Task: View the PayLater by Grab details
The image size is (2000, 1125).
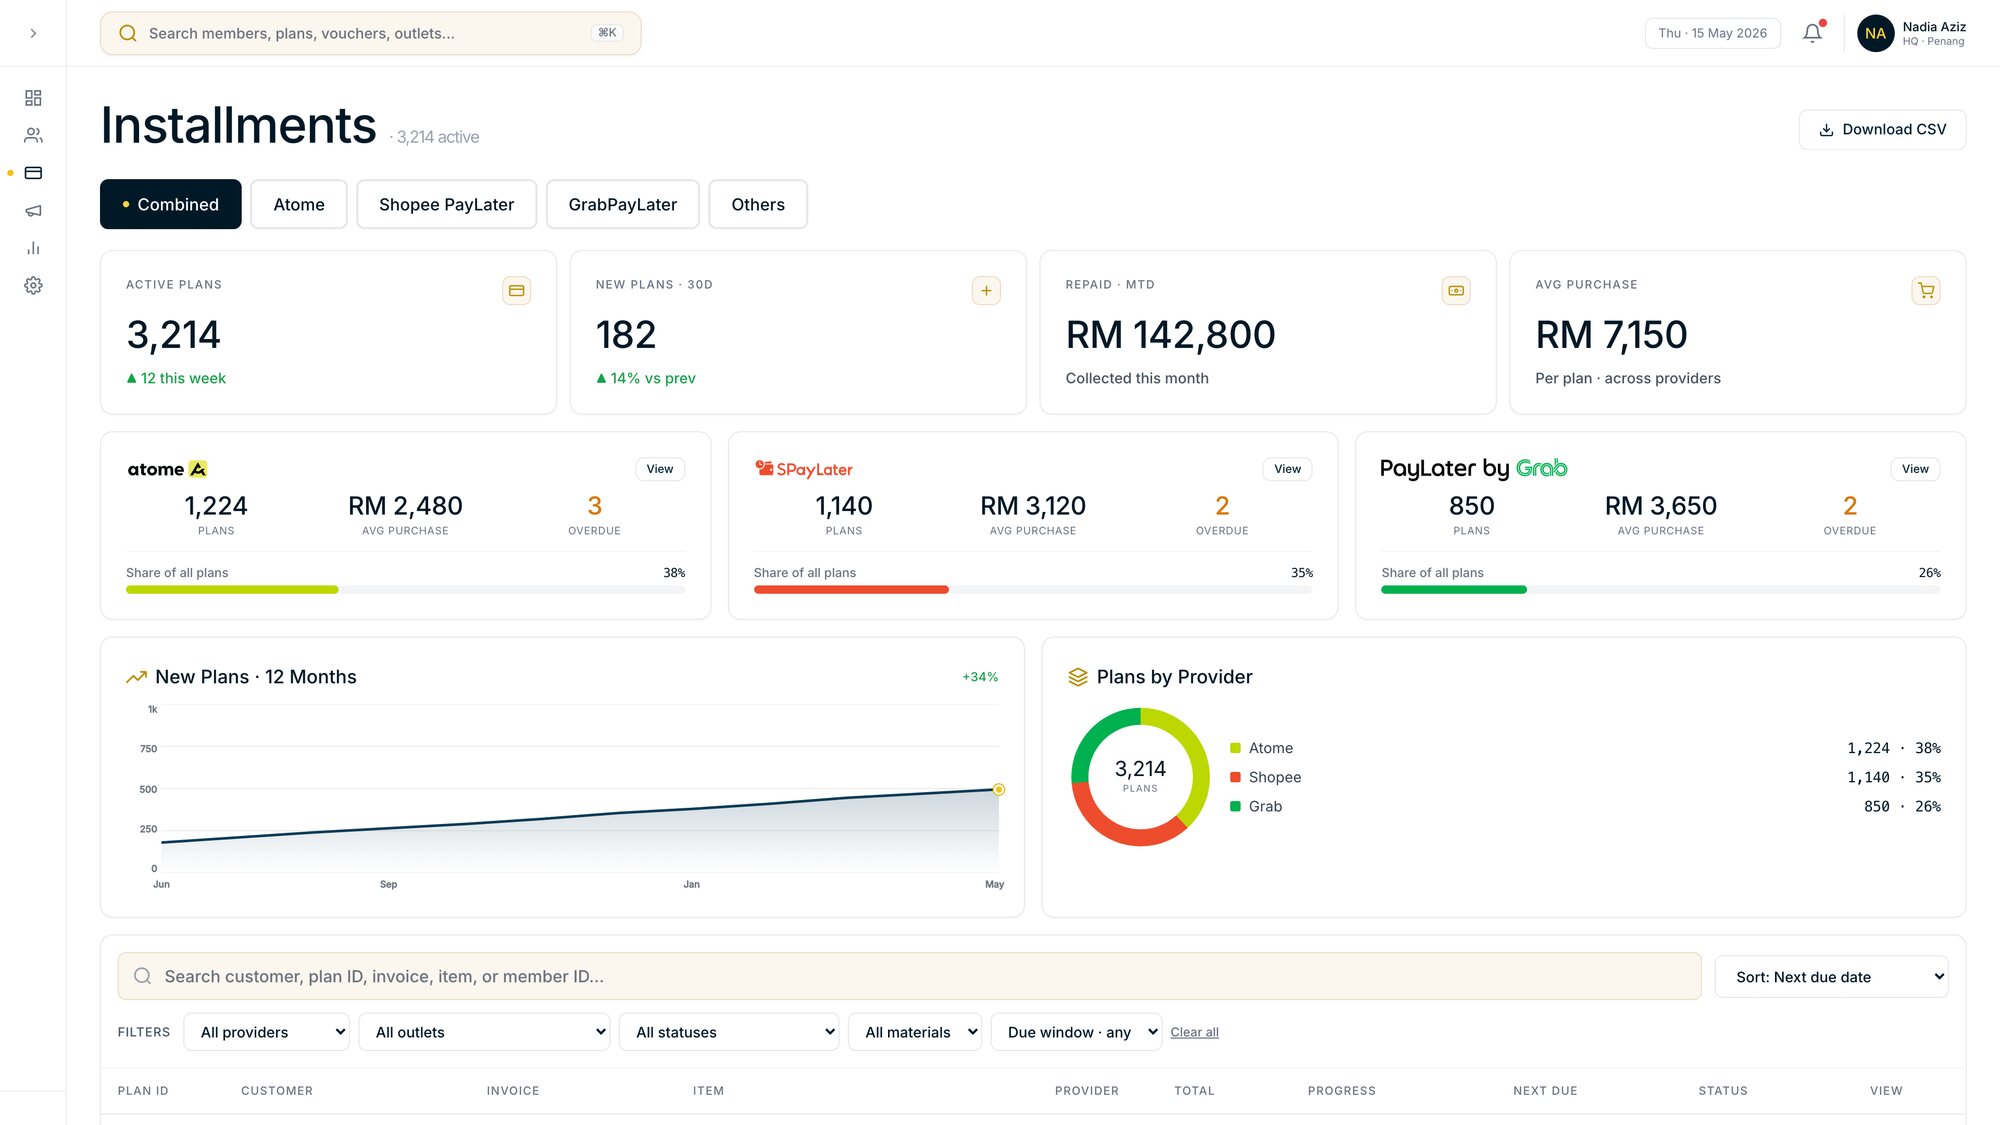Action: pos(1915,469)
